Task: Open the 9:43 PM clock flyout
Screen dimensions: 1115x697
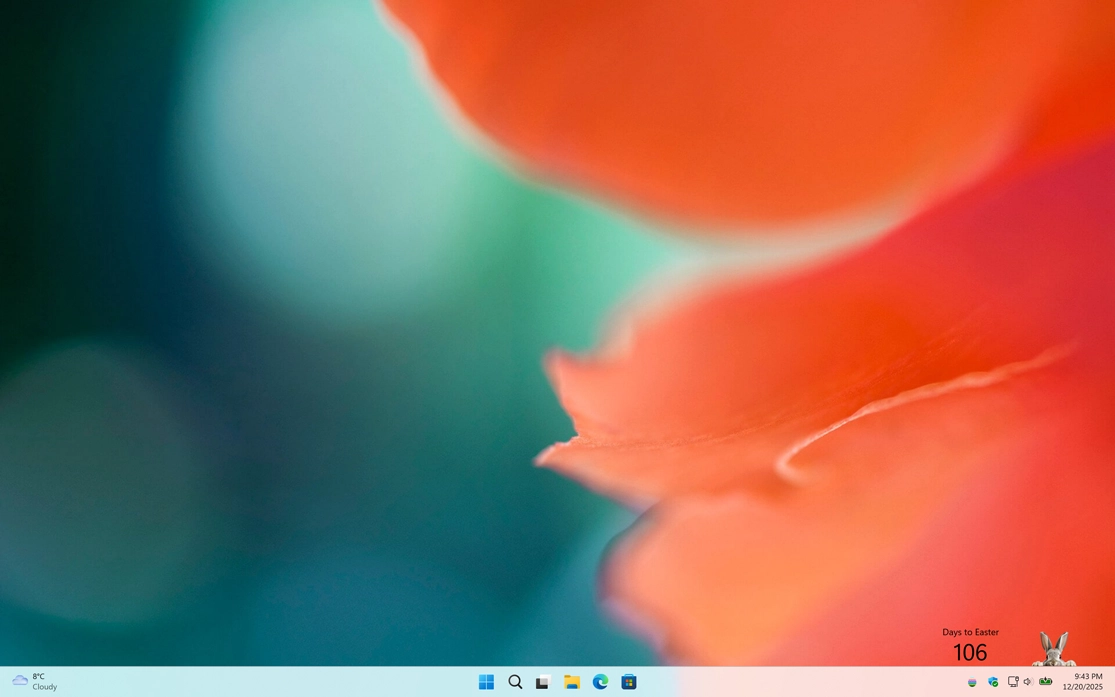Action: [1082, 682]
